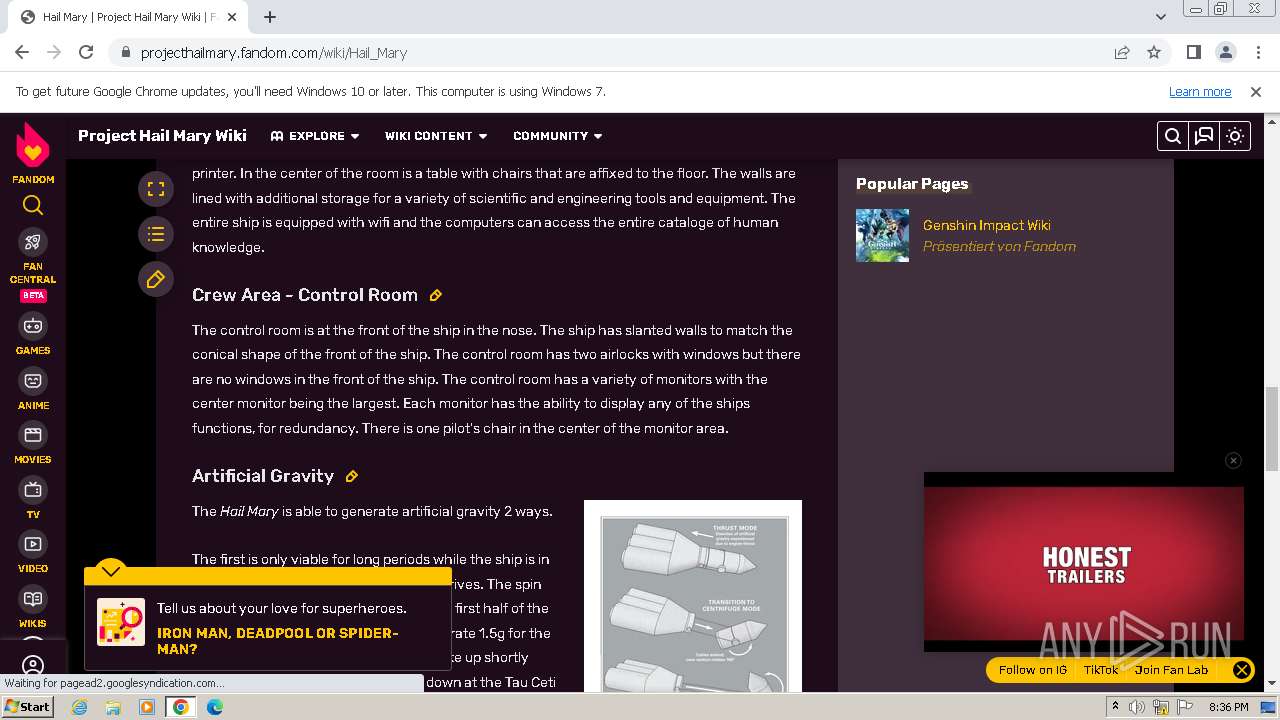This screenshot has width=1280, height=720.
Task: Open a new browser tab
Action: [x=270, y=17]
